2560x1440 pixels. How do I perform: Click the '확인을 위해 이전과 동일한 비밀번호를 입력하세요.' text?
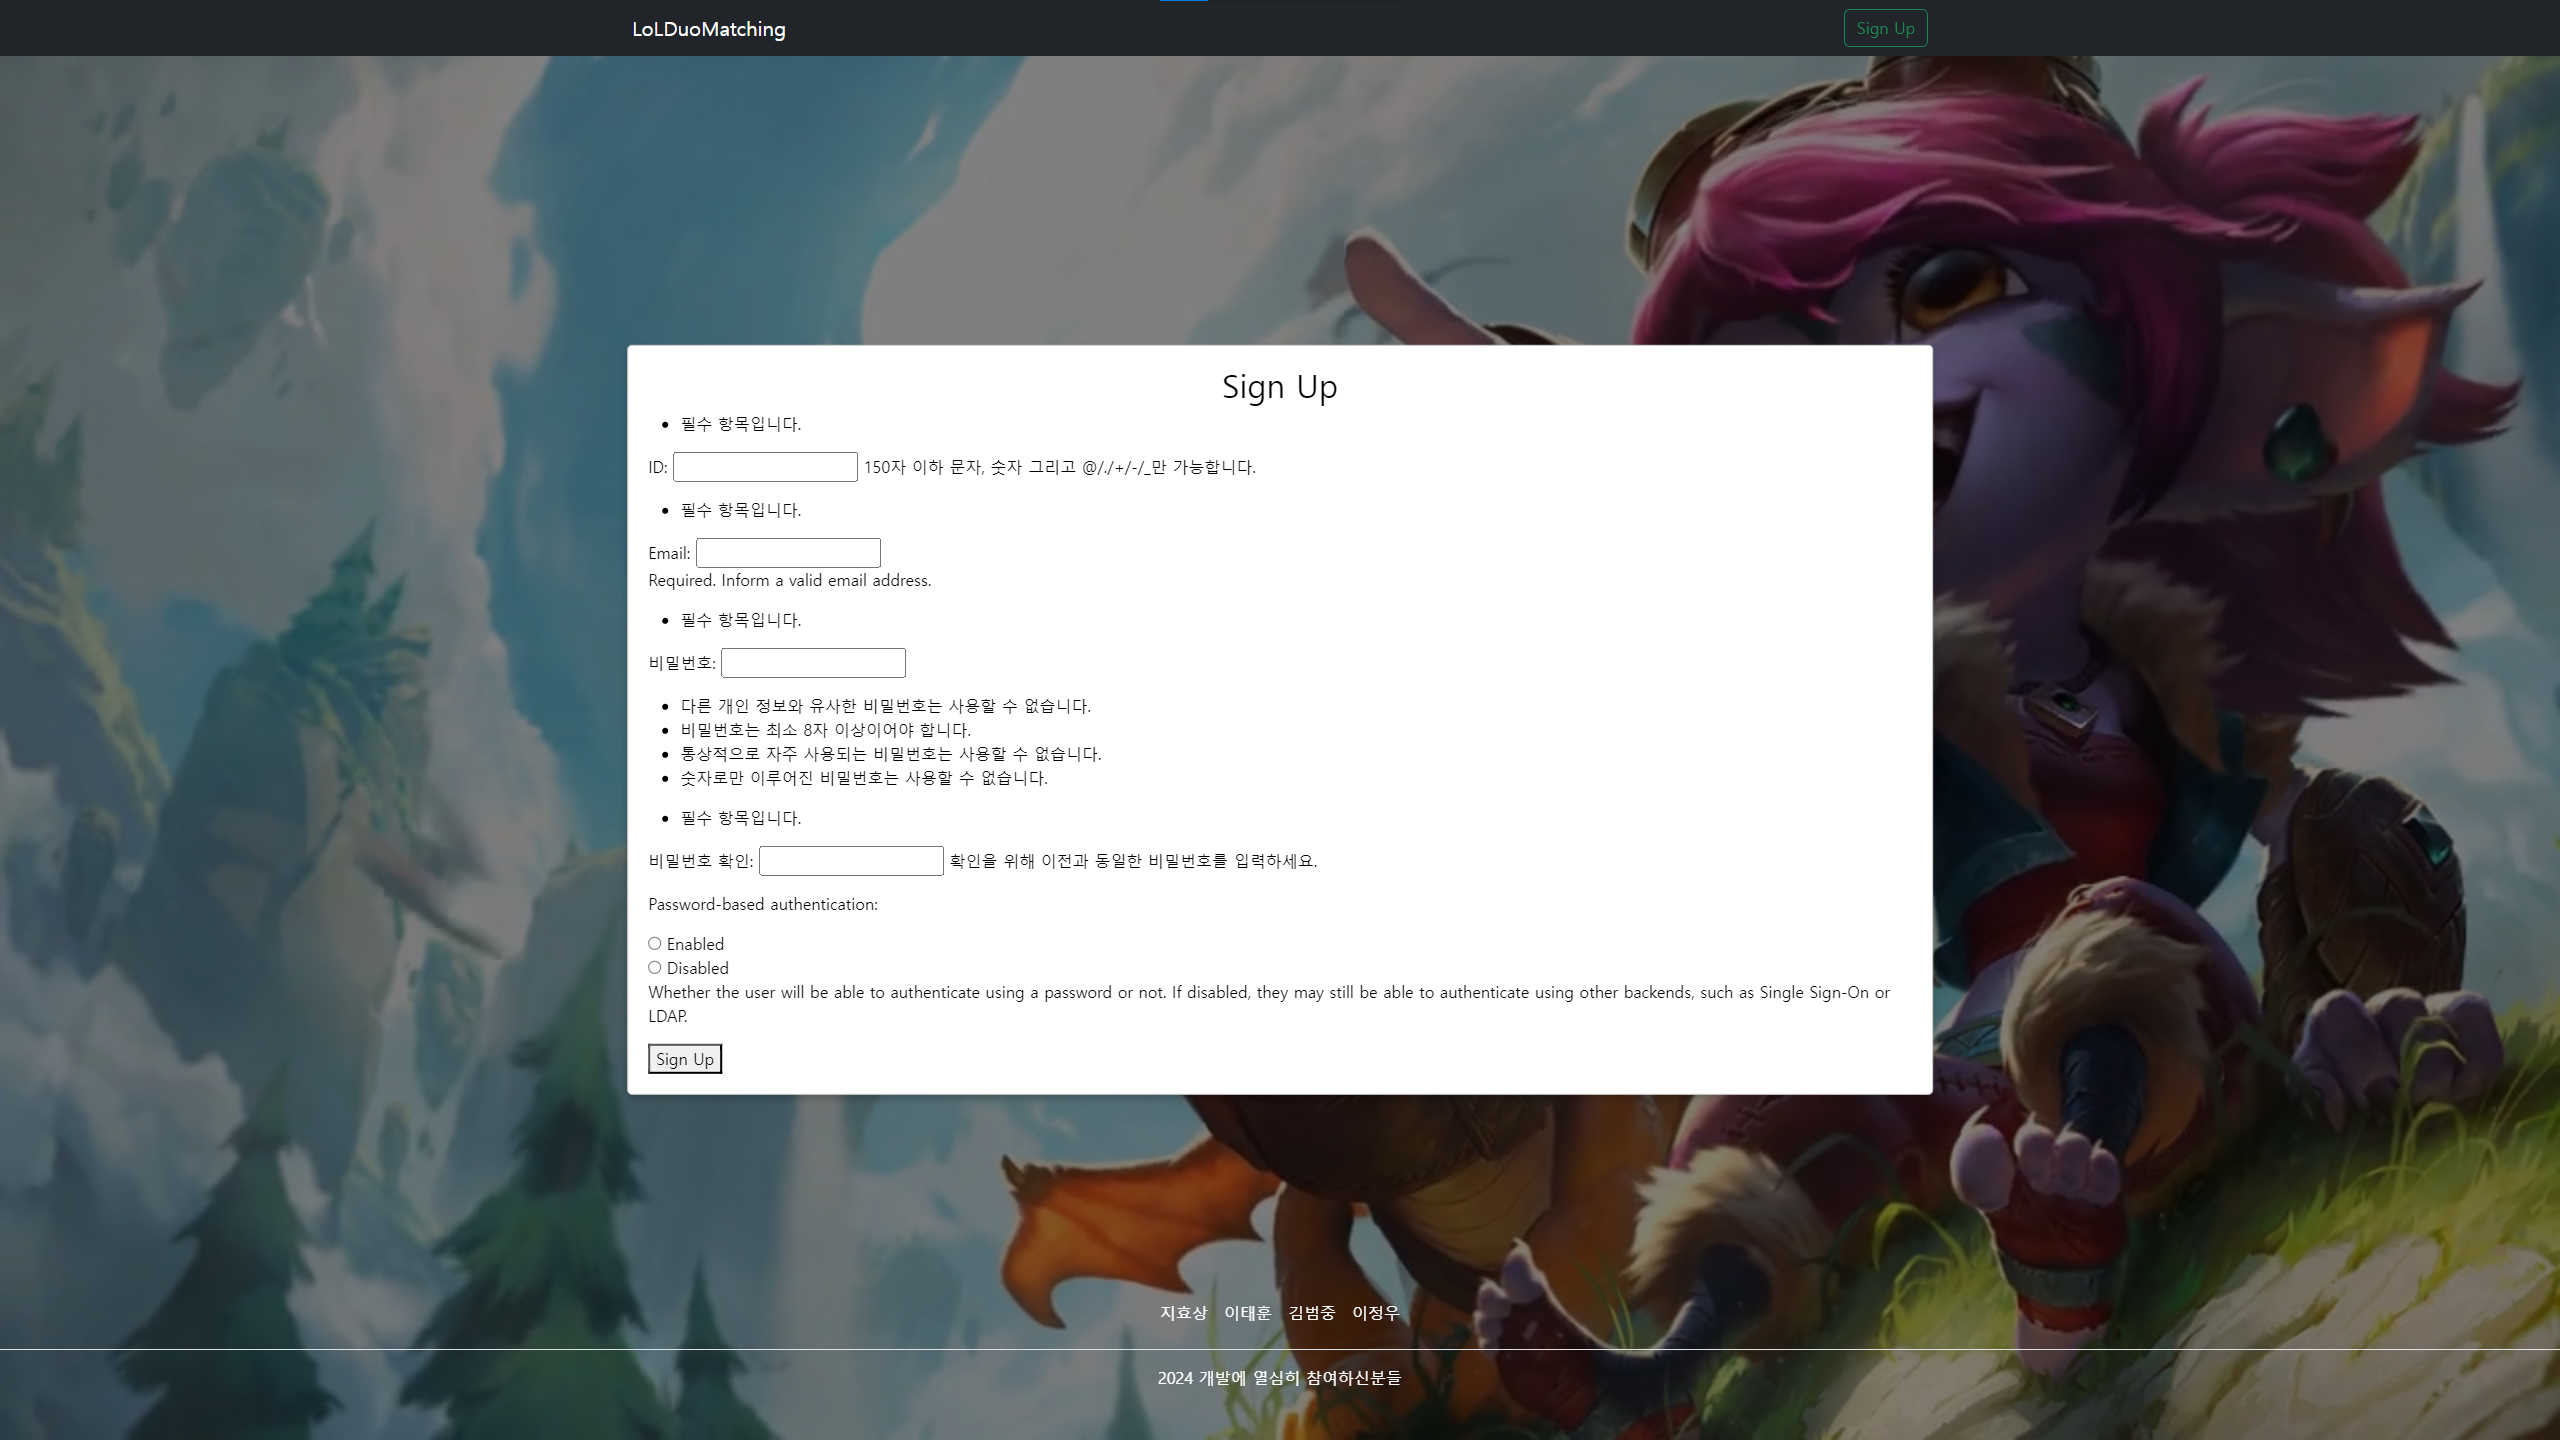[1133, 861]
